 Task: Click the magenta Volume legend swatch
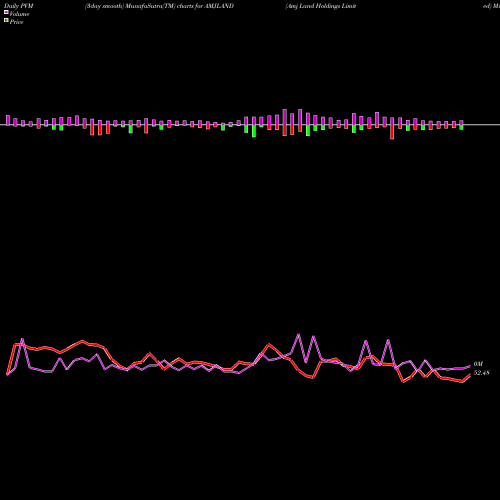[x=6, y=13]
